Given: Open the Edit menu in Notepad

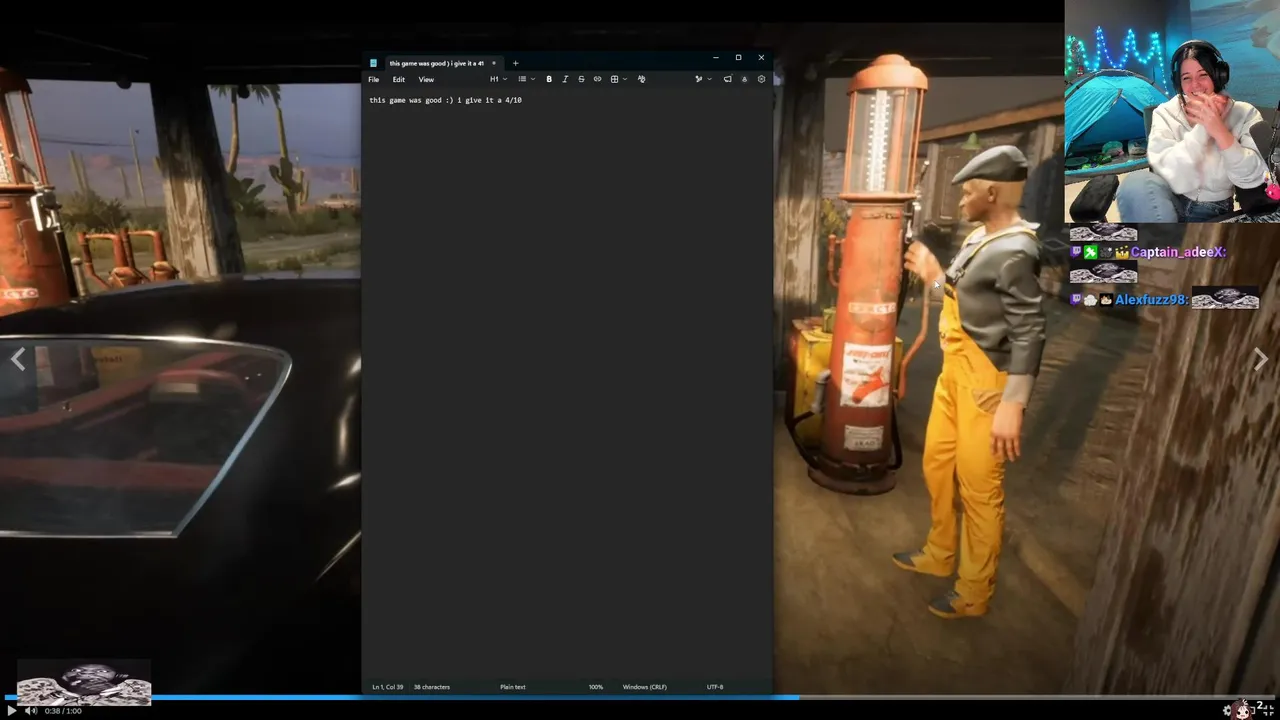Looking at the screenshot, I should click(398, 79).
